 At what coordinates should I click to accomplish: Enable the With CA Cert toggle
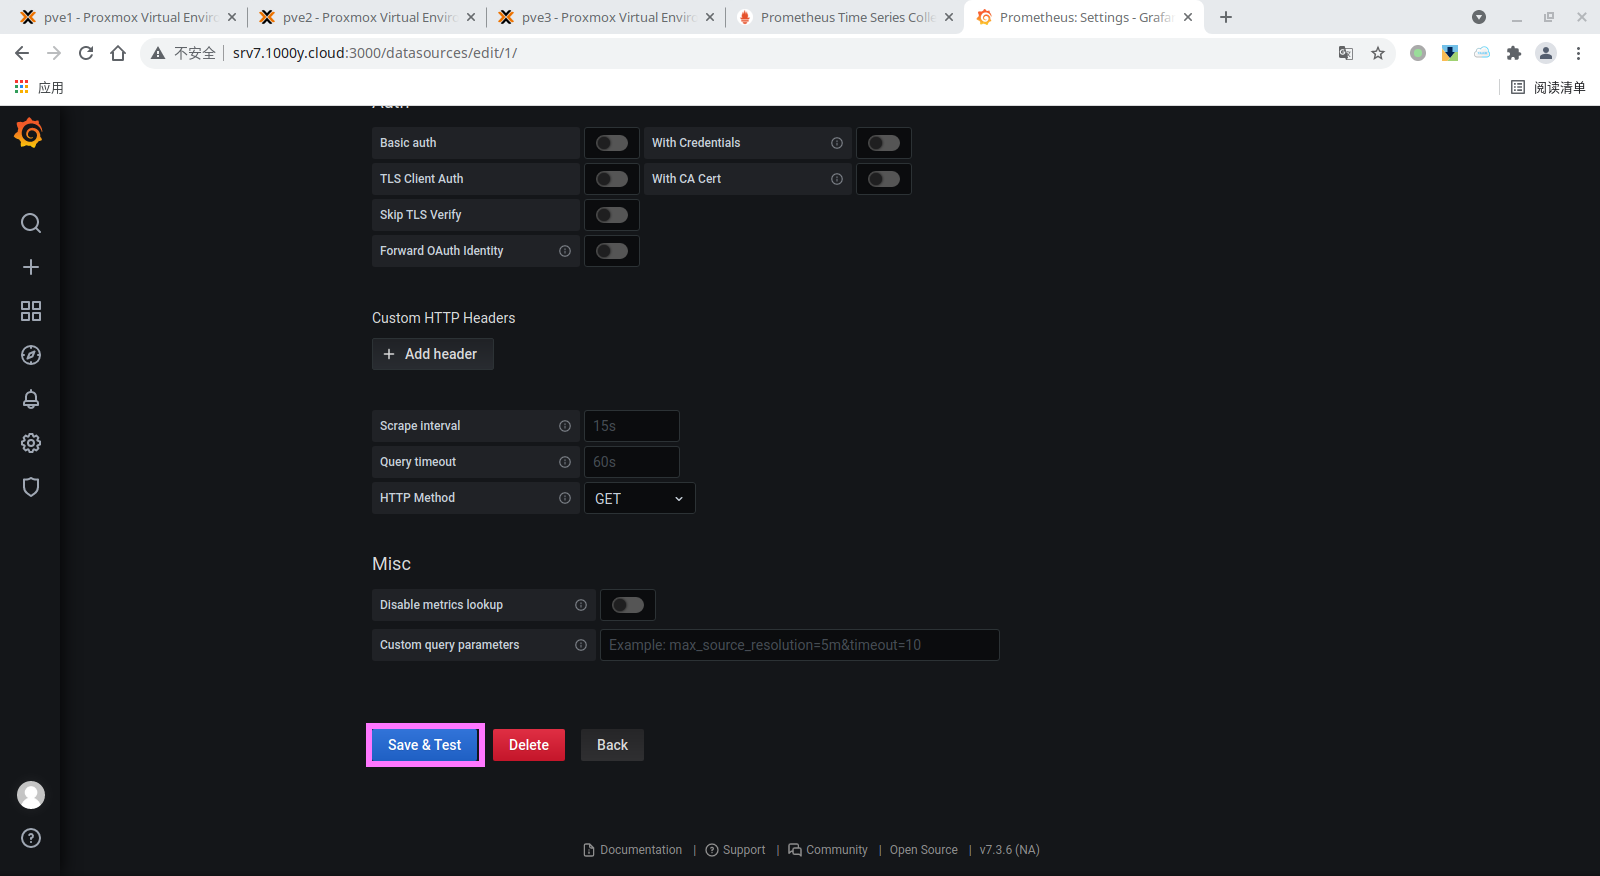(x=883, y=179)
